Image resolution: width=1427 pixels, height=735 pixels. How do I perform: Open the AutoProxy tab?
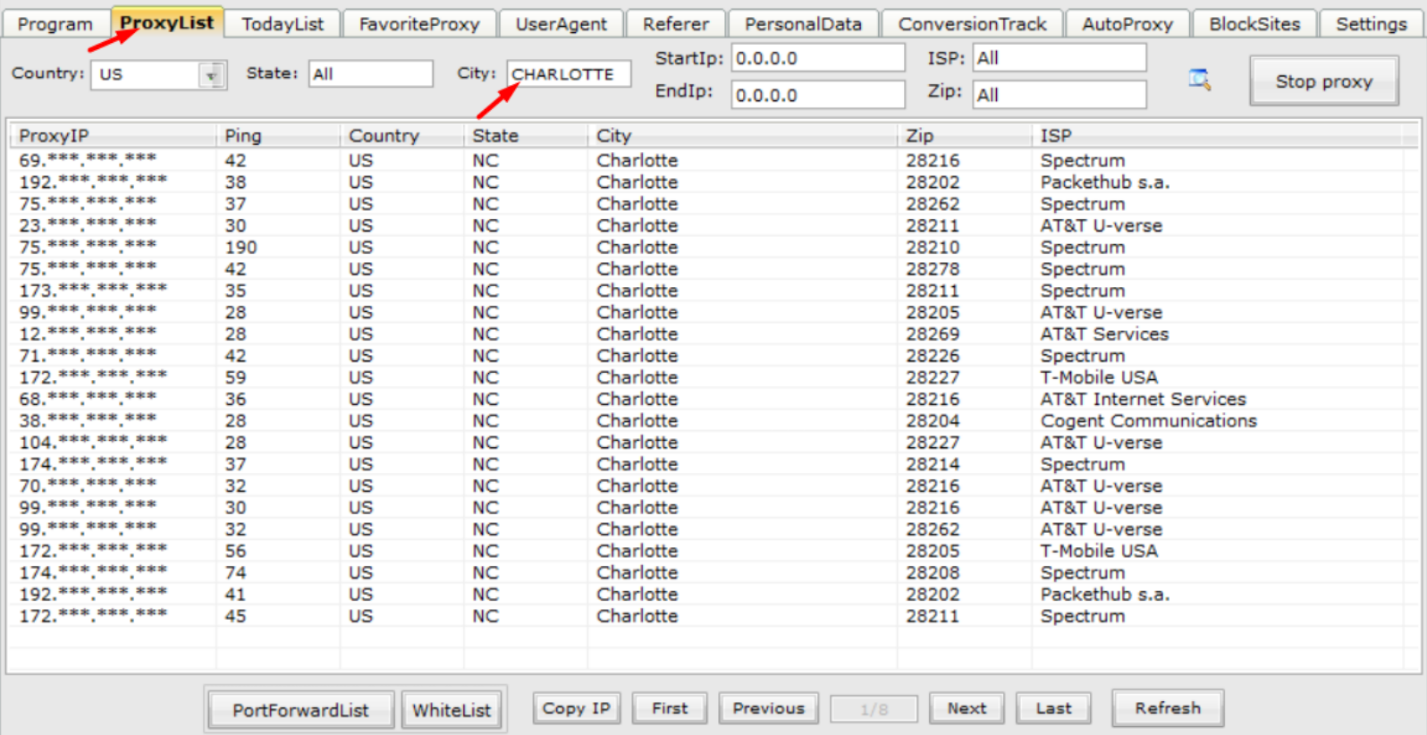coord(1127,24)
